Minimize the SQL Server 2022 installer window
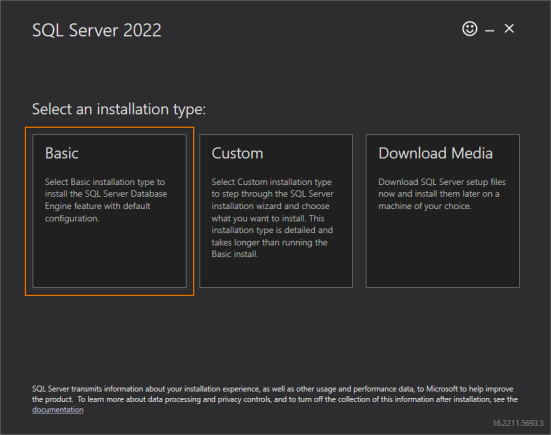This screenshot has width=551, height=435. click(x=490, y=31)
